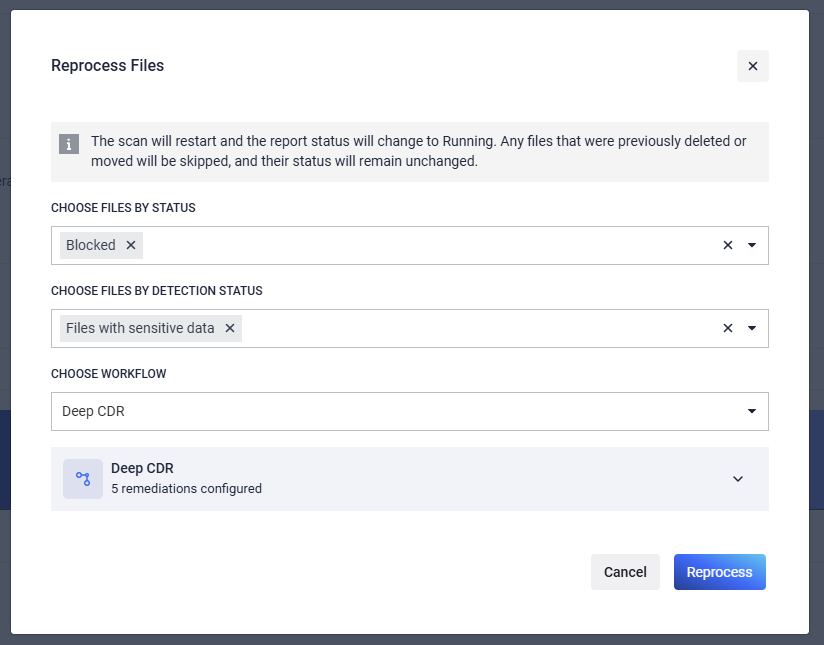Viewport: 824px width, 645px height.
Task: Clear all detection status selections
Action: click(728, 328)
